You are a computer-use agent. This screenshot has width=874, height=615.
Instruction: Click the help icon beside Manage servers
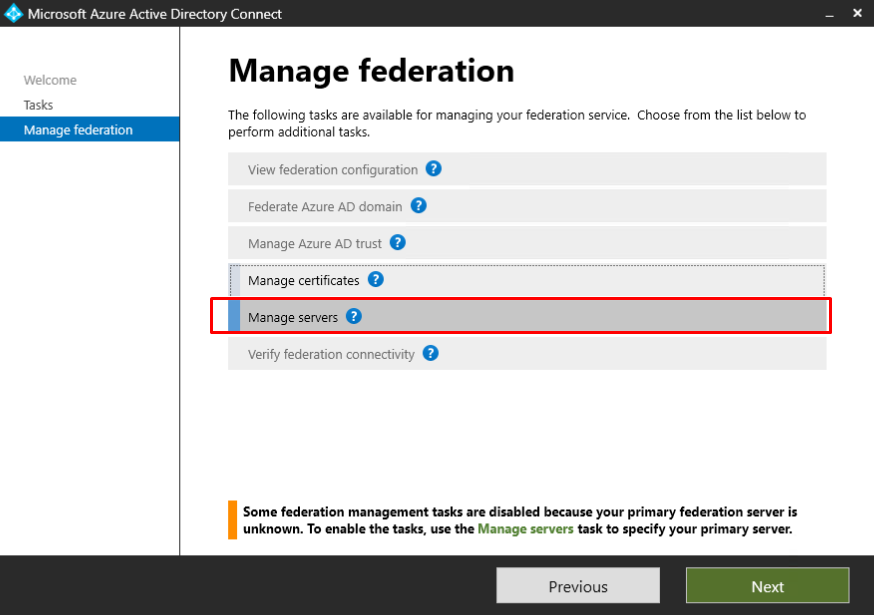click(353, 317)
